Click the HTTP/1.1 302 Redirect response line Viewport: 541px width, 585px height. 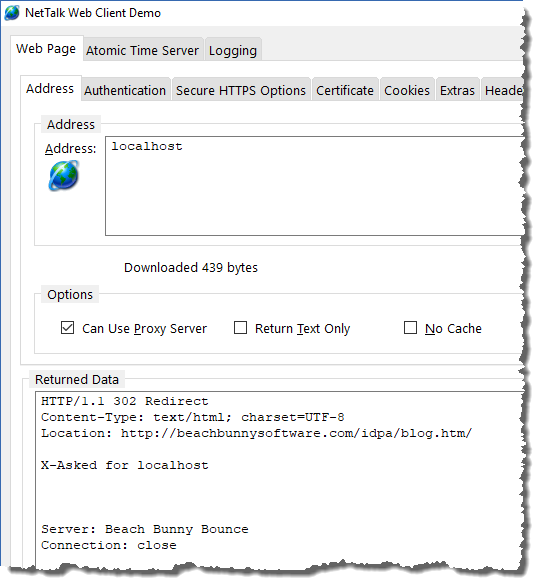[125, 401]
